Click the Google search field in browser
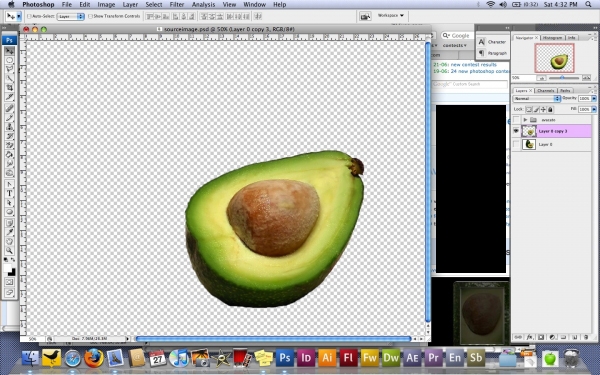 [457, 36]
